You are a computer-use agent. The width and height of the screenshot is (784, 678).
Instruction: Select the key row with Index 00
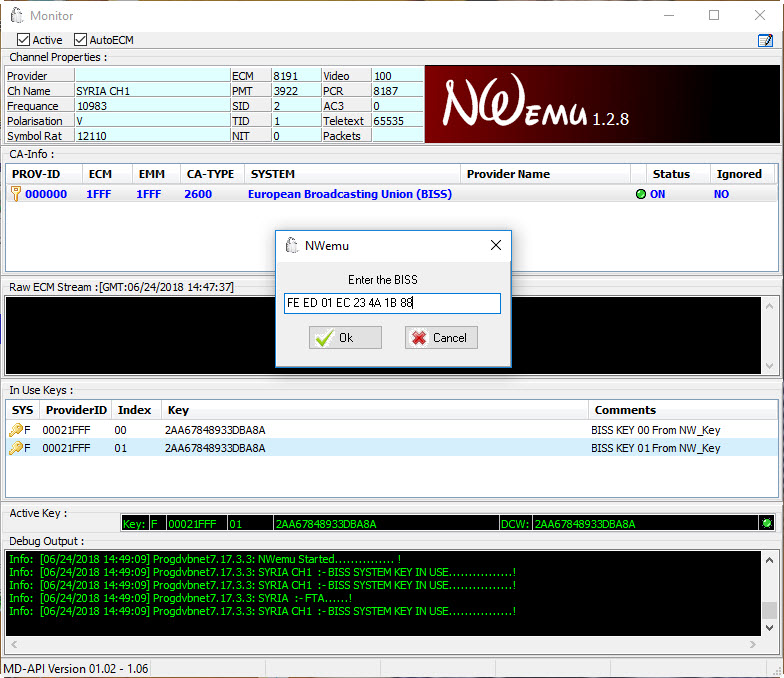(392, 430)
